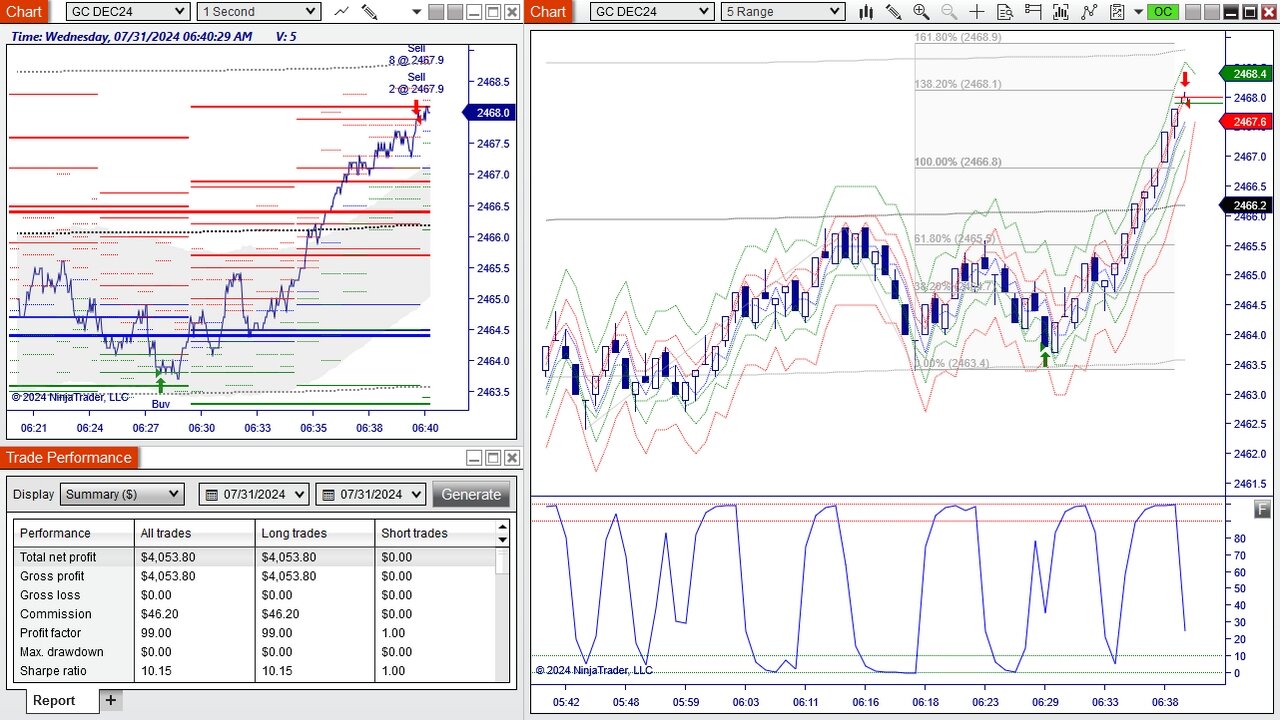
Task: Open end date 07/31/2024 dropdown arrow
Action: tap(415, 494)
